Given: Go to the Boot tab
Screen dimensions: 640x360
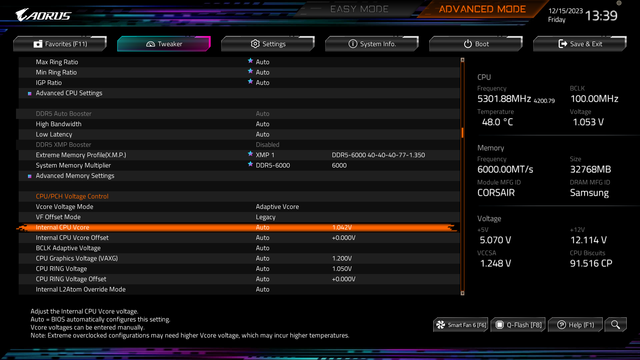Looking at the screenshot, I should [476, 44].
